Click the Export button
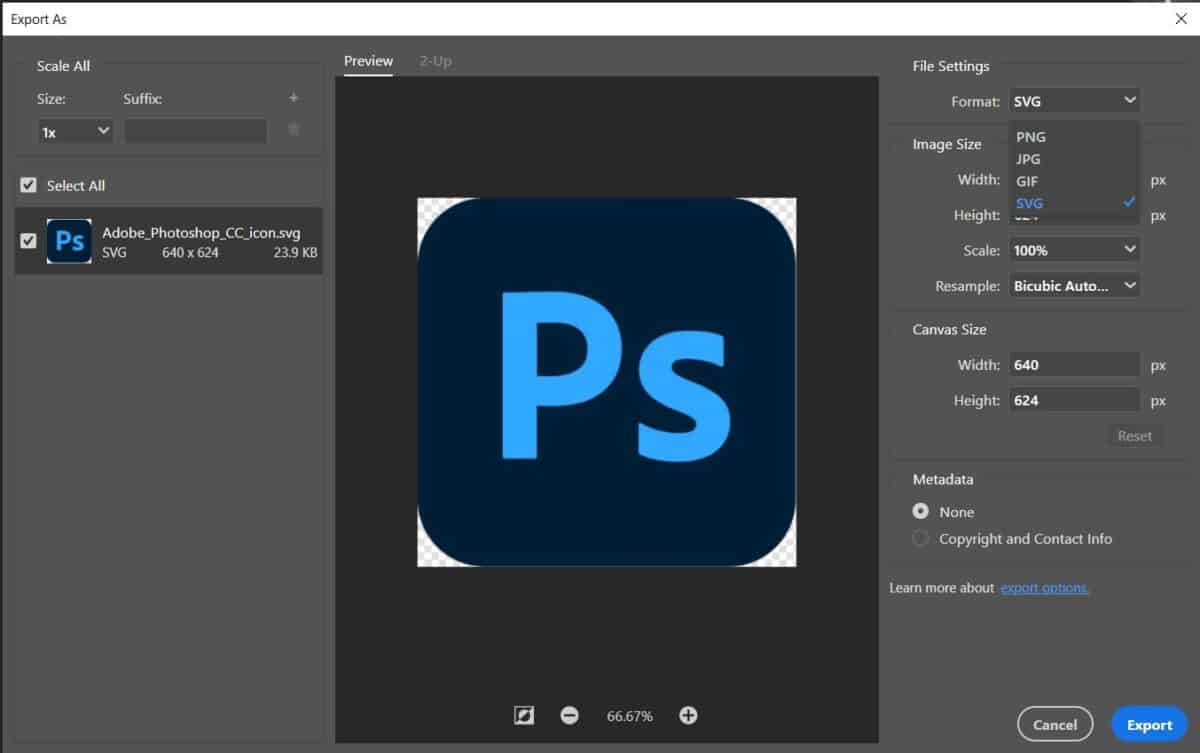Image resolution: width=1200 pixels, height=753 pixels. (x=1149, y=725)
